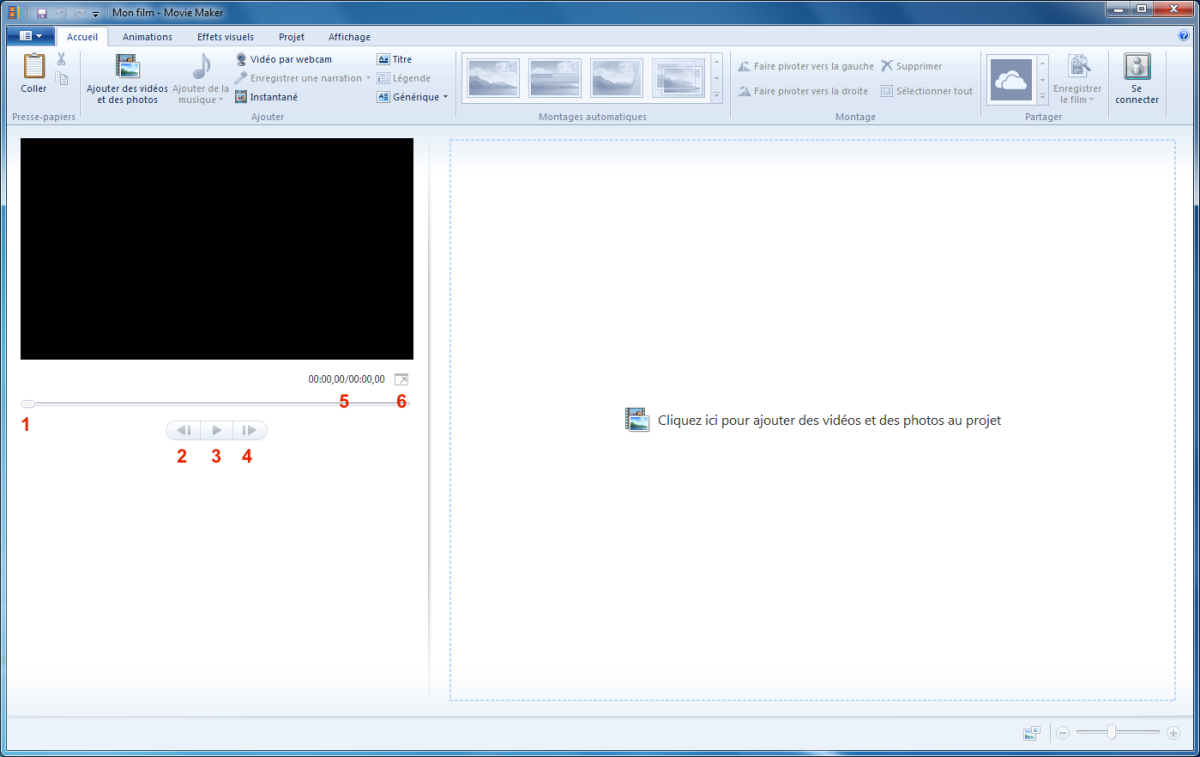This screenshot has height=757, width=1200.
Task: Select the second Montages automatiques thumbnail
Action: (x=555, y=77)
